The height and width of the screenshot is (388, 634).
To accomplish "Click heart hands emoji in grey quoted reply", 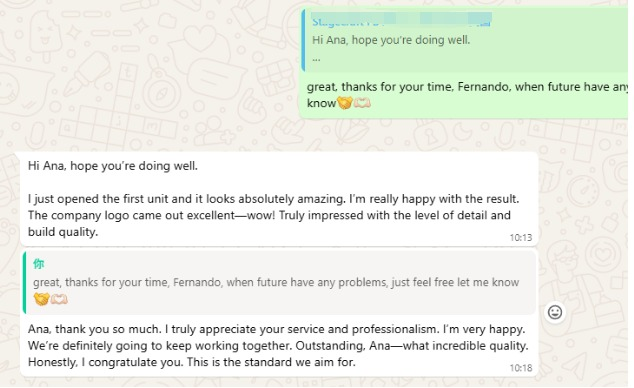I will 59,299.
